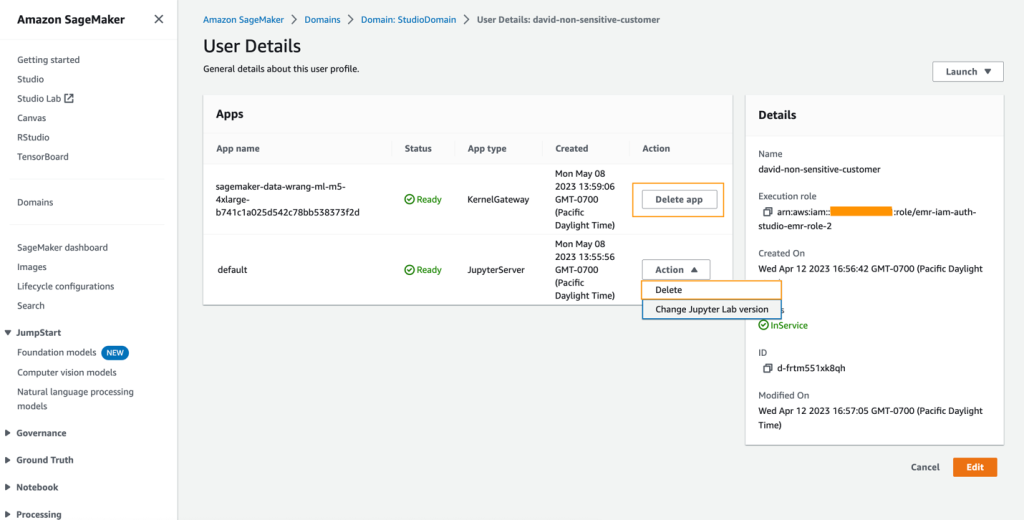Copy the execution role ARN icon

(x=767, y=212)
